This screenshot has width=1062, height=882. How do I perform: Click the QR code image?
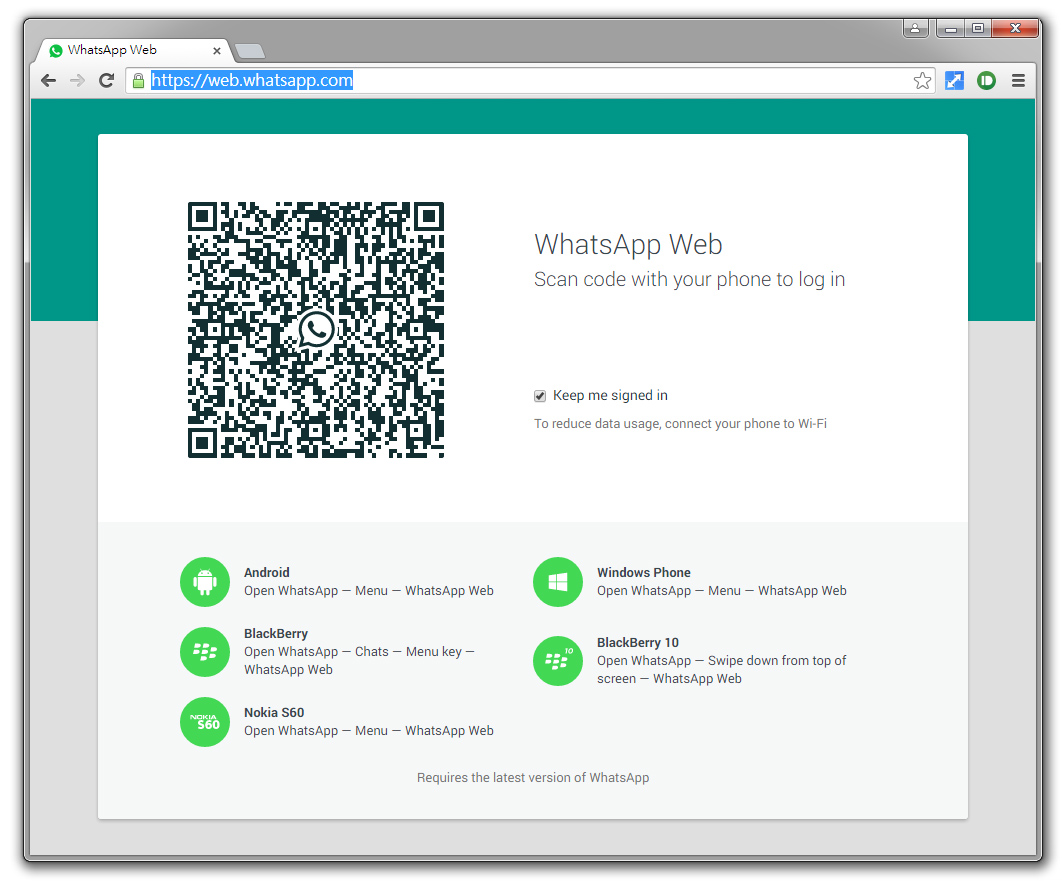click(316, 330)
